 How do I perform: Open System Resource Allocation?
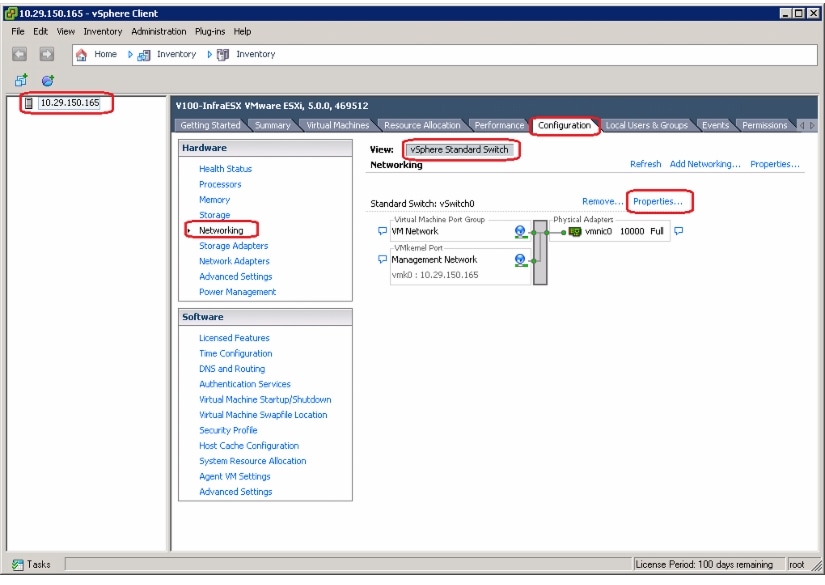point(253,461)
